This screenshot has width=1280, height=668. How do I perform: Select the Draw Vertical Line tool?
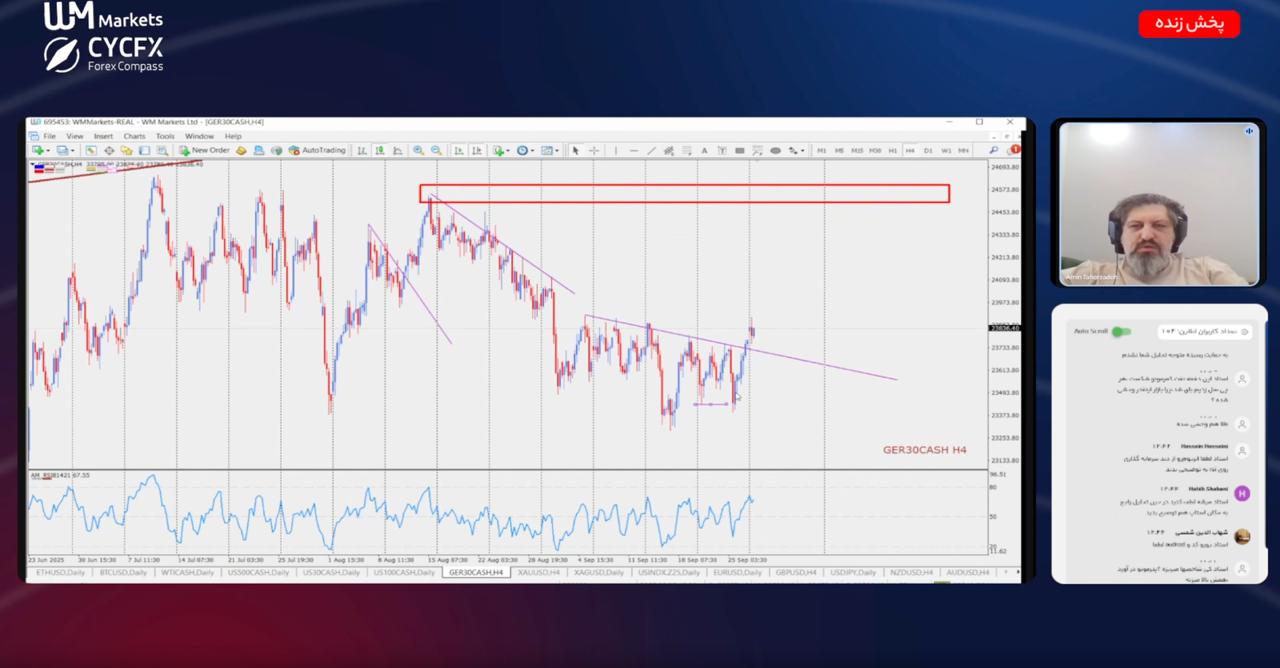tap(615, 151)
